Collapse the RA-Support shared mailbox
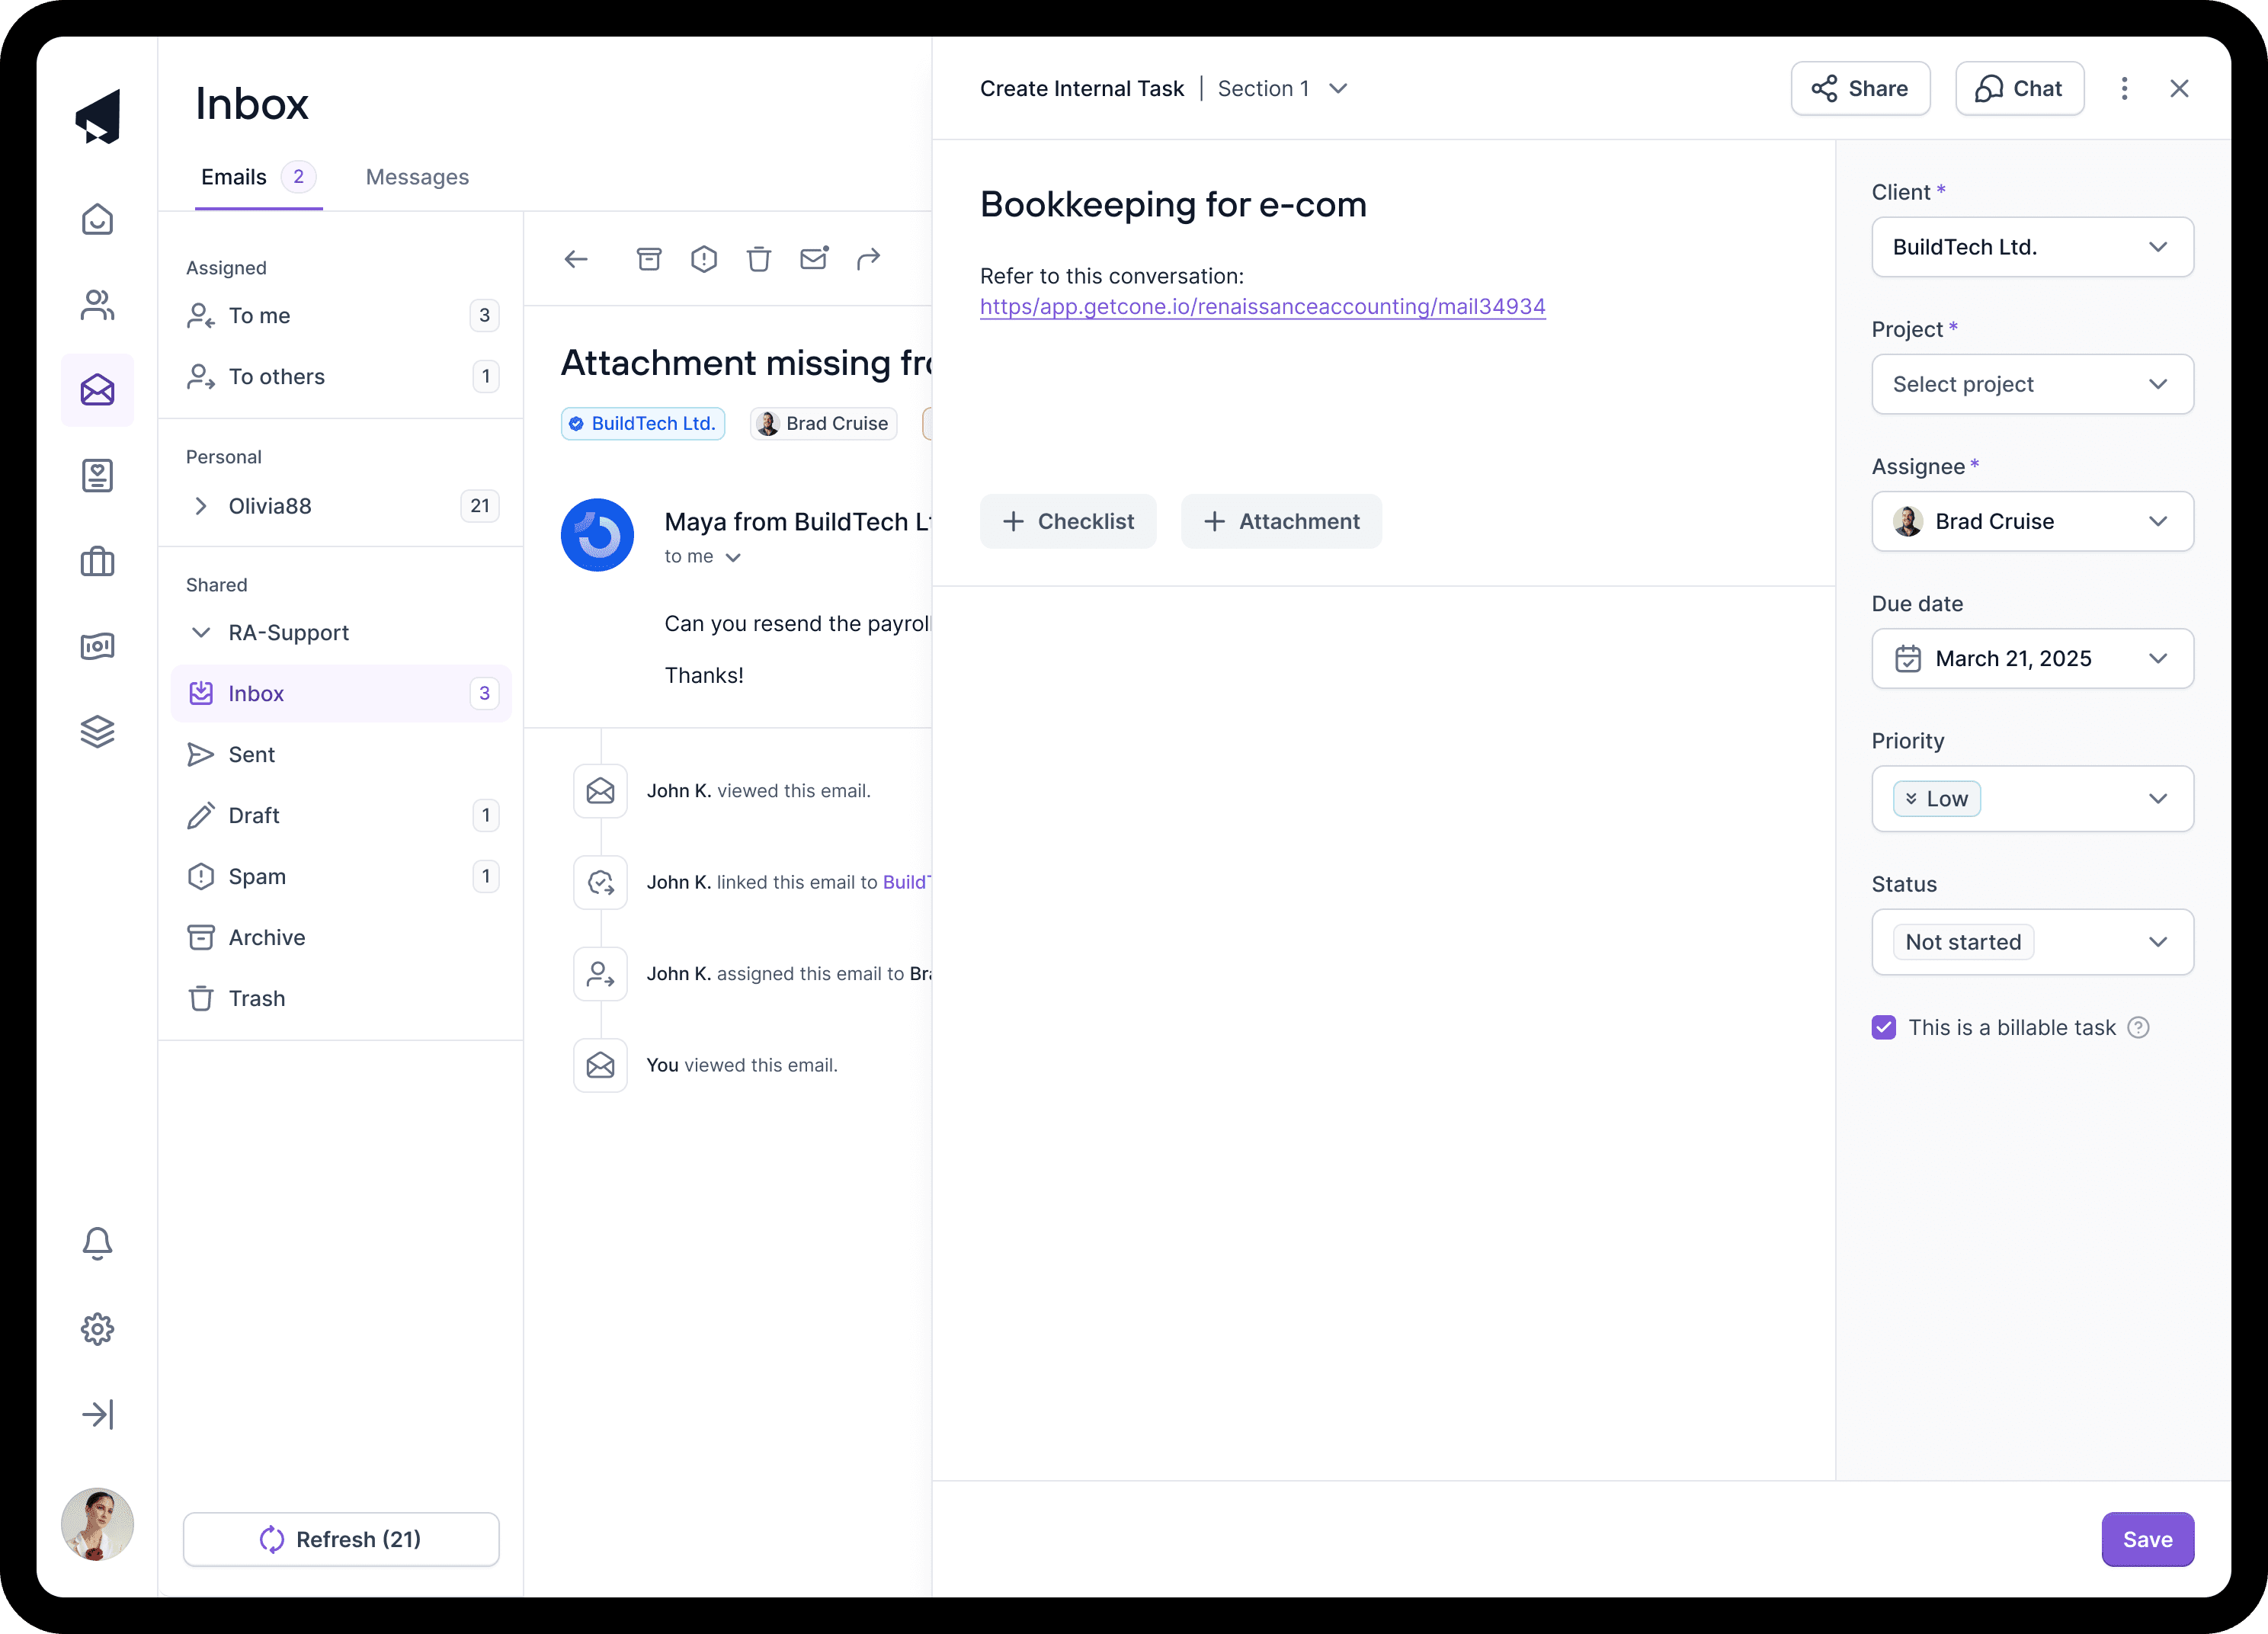Image resolution: width=2268 pixels, height=1634 pixels. tap(201, 633)
